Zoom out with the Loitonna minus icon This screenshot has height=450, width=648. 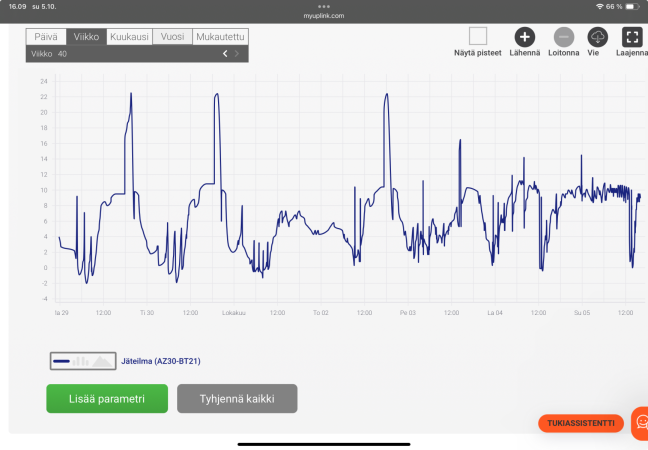point(564,37)
